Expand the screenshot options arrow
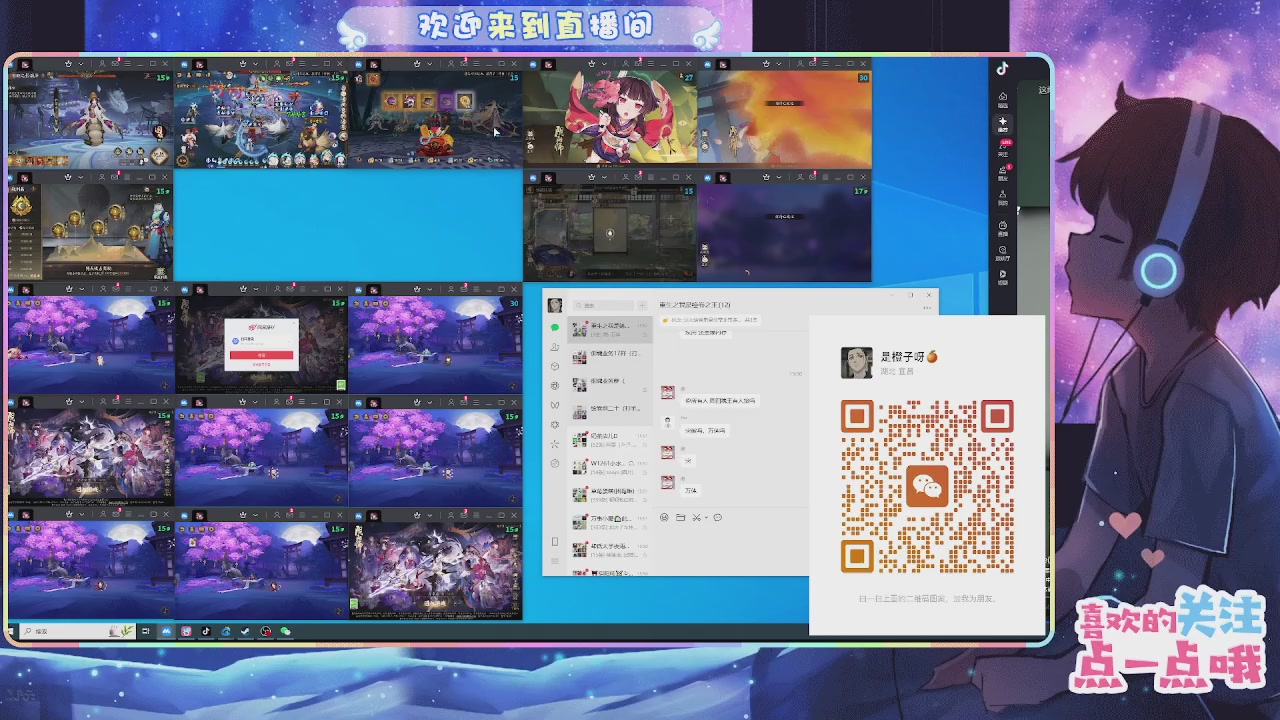 (705, 517)
